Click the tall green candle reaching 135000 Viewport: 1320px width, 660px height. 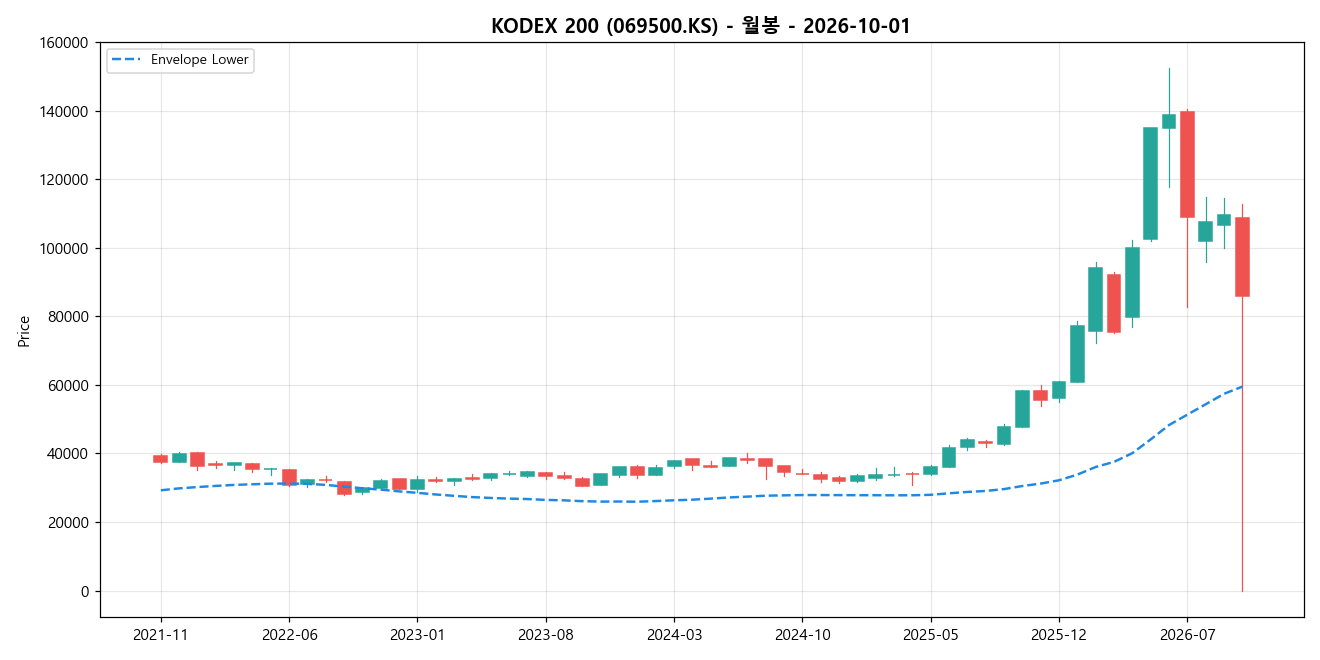(1150, 183)
